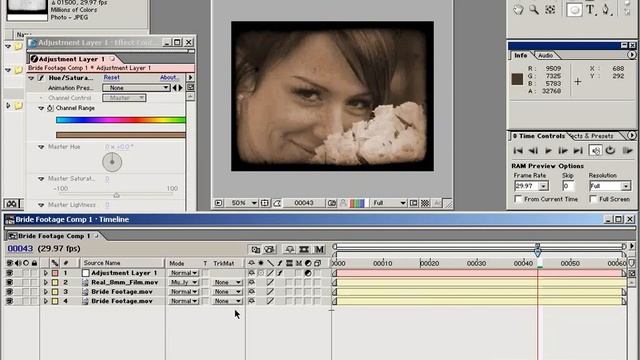Go to first frame in Time Controls
Screen dimensions: 640x360
pos(518,151)
